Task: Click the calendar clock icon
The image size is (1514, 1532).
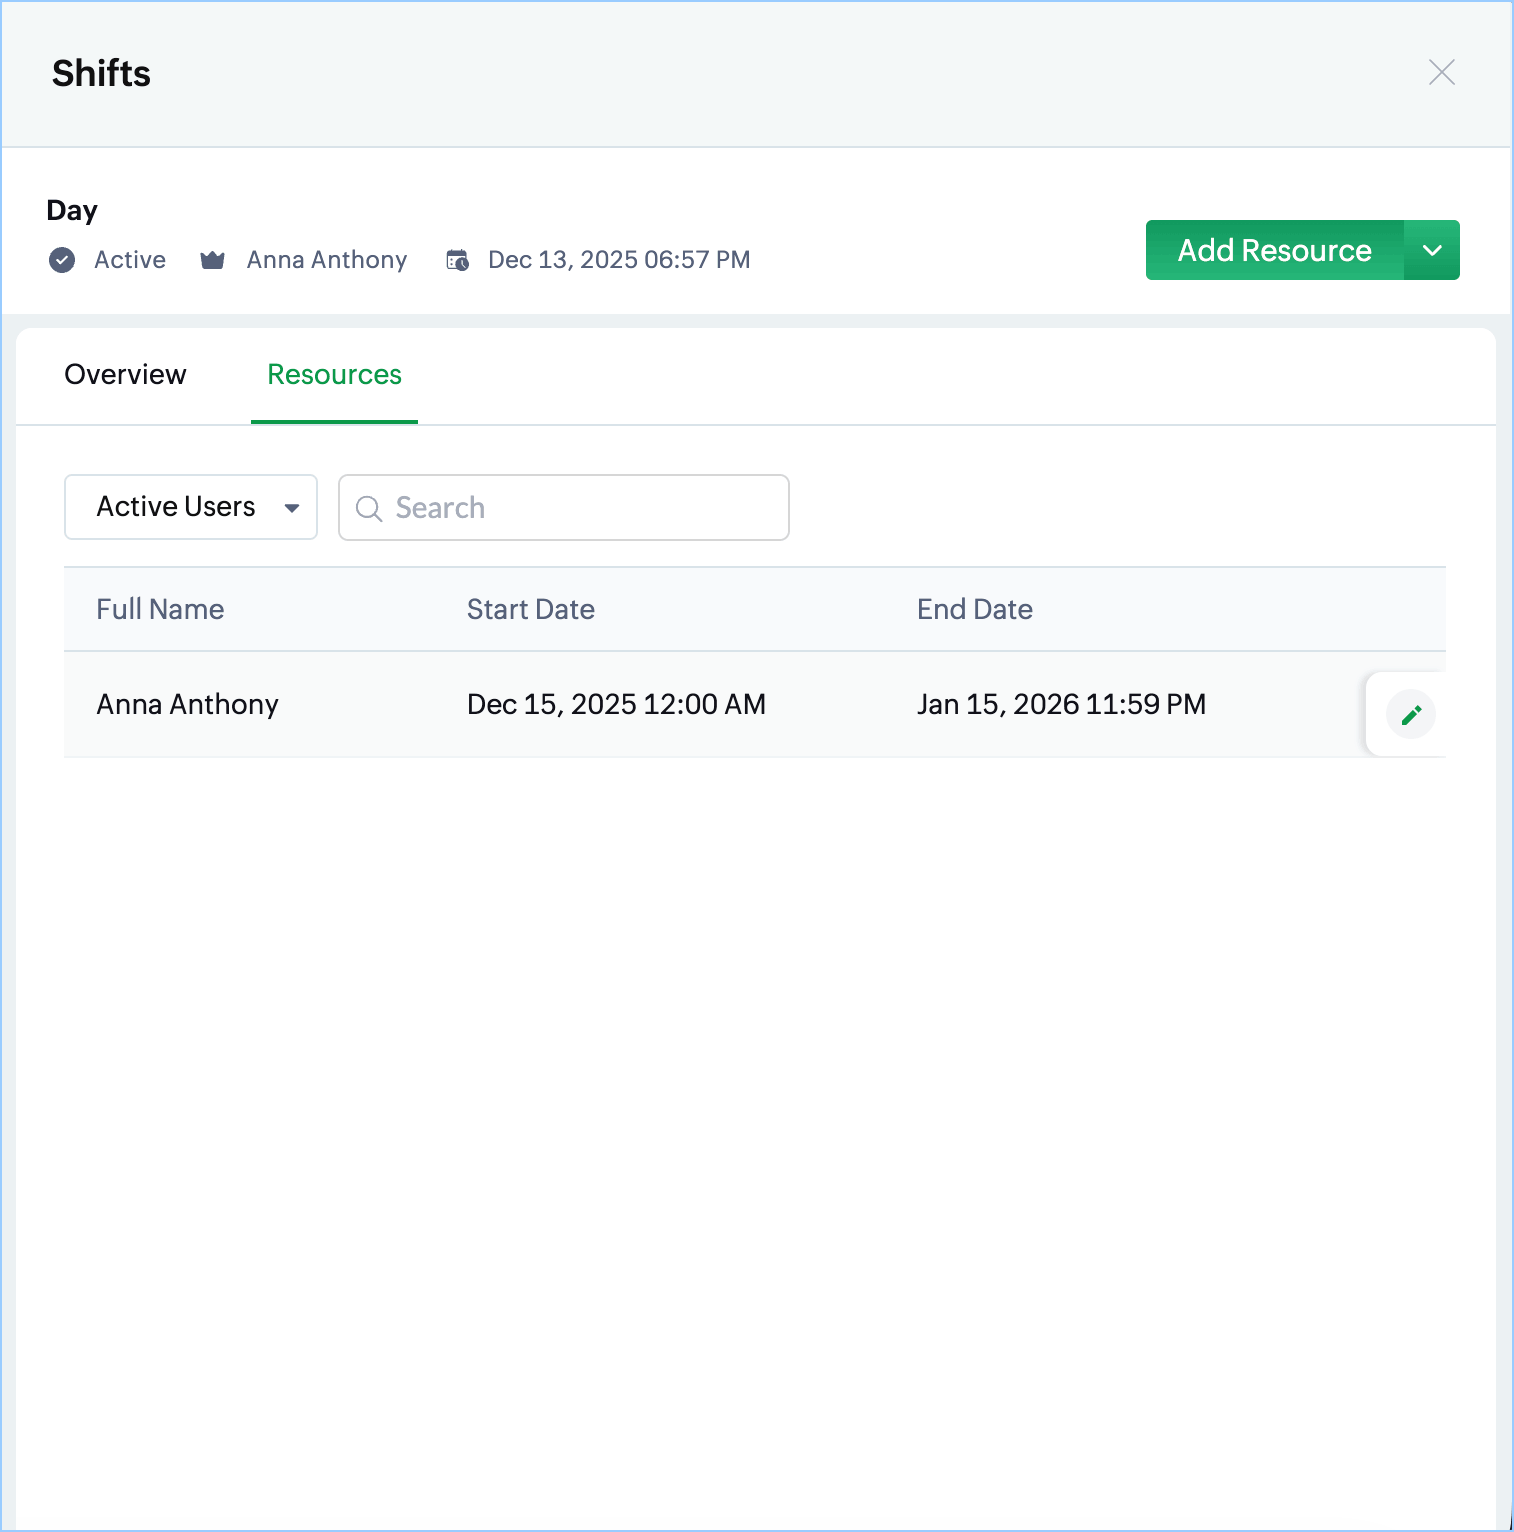Action: (457, 261)
